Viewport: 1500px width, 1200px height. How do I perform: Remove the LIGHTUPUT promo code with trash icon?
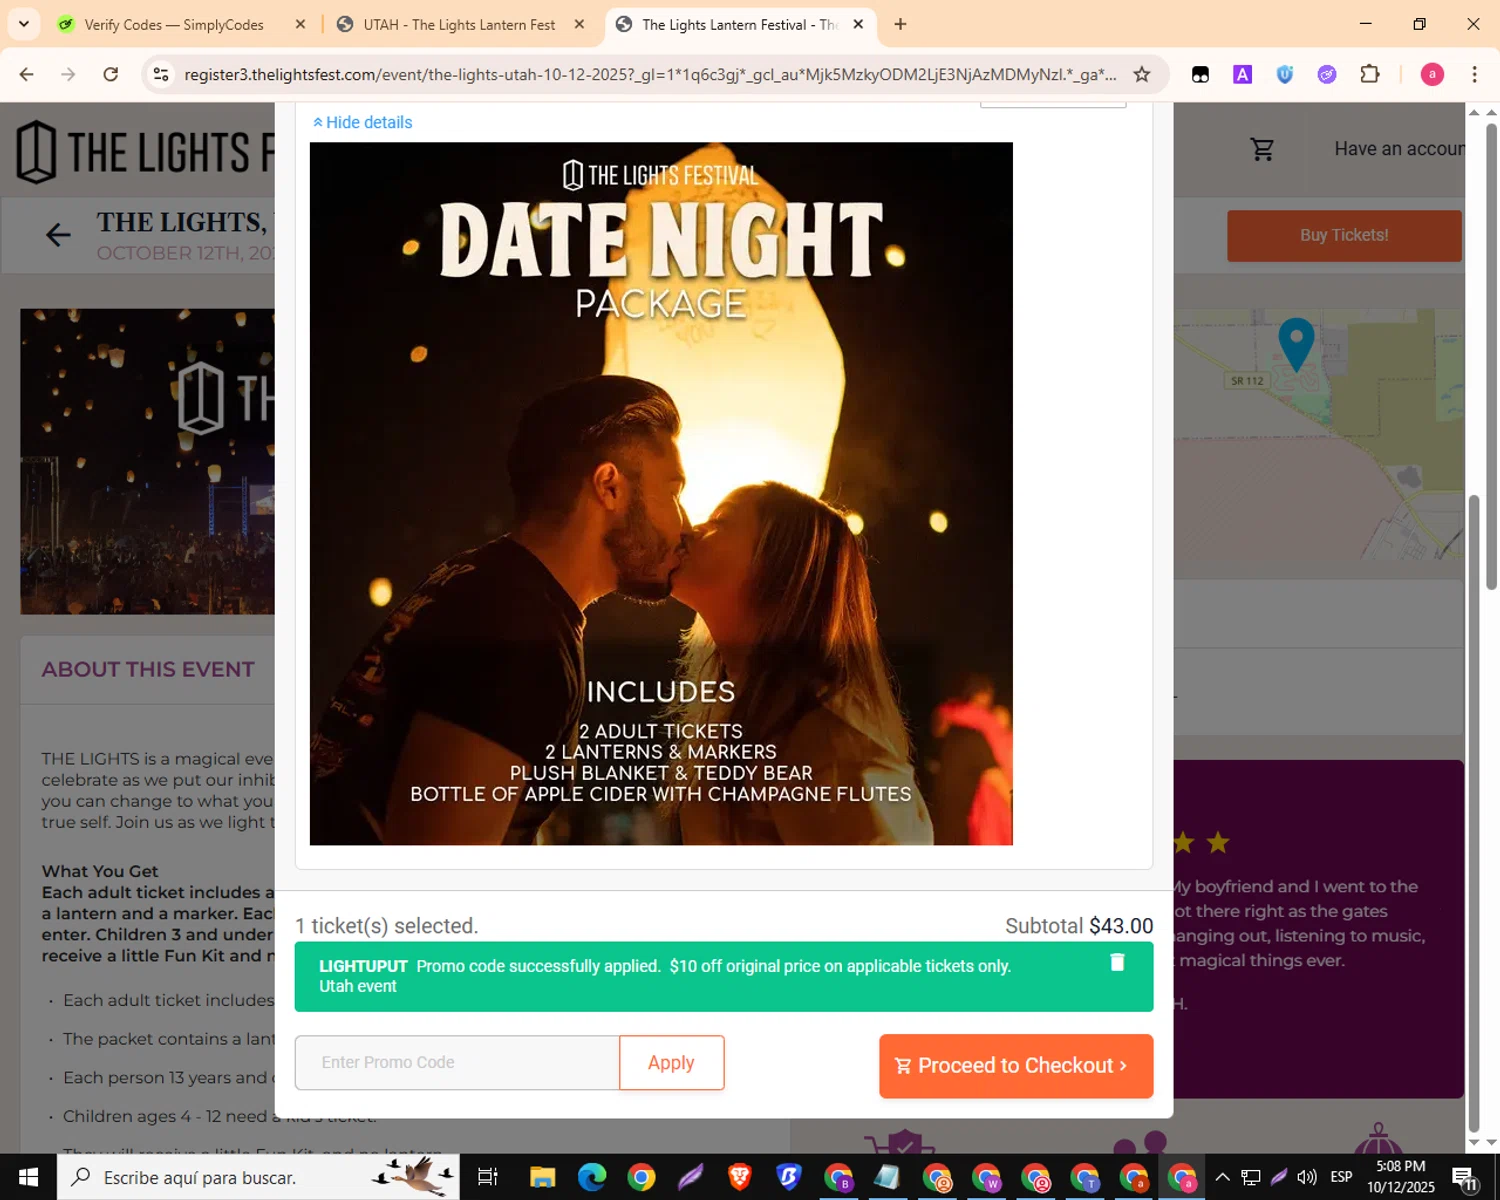(x=1117, y=962)
